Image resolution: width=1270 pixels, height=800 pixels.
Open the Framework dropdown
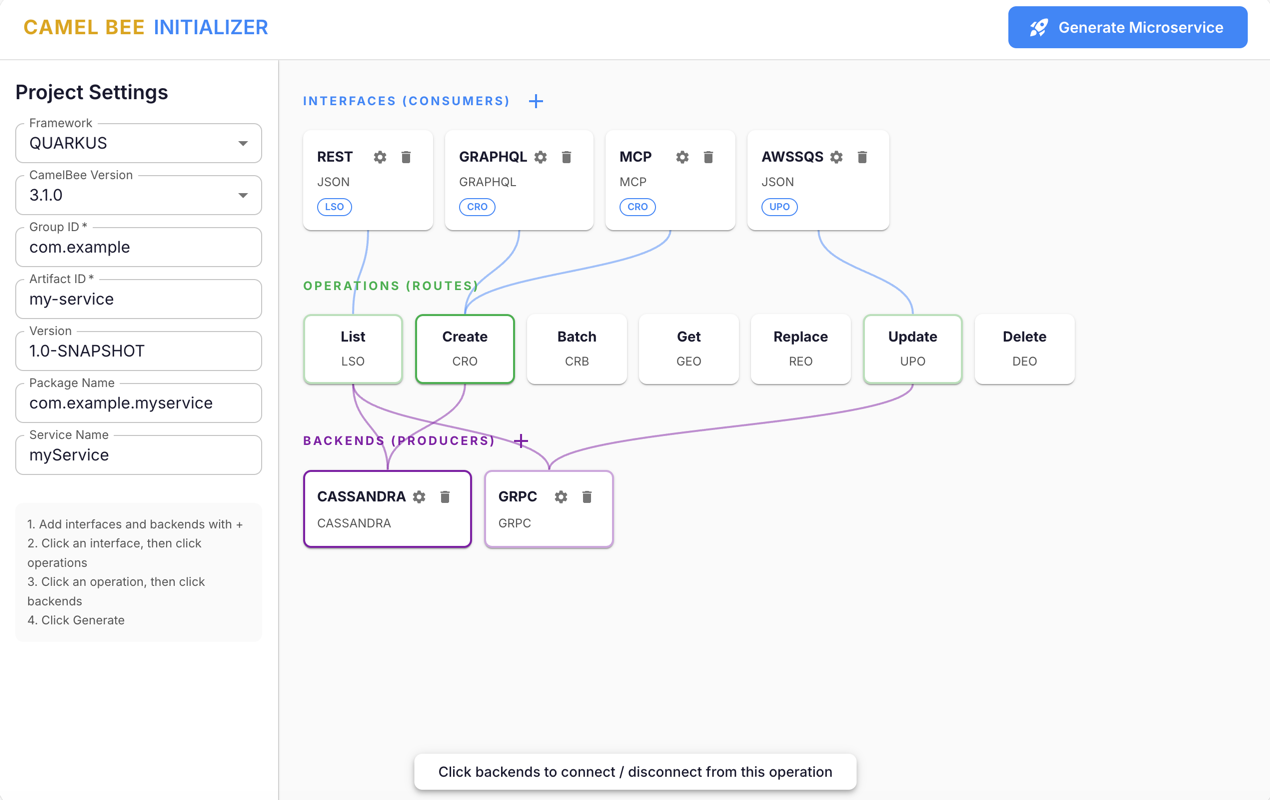coord(138,143)
